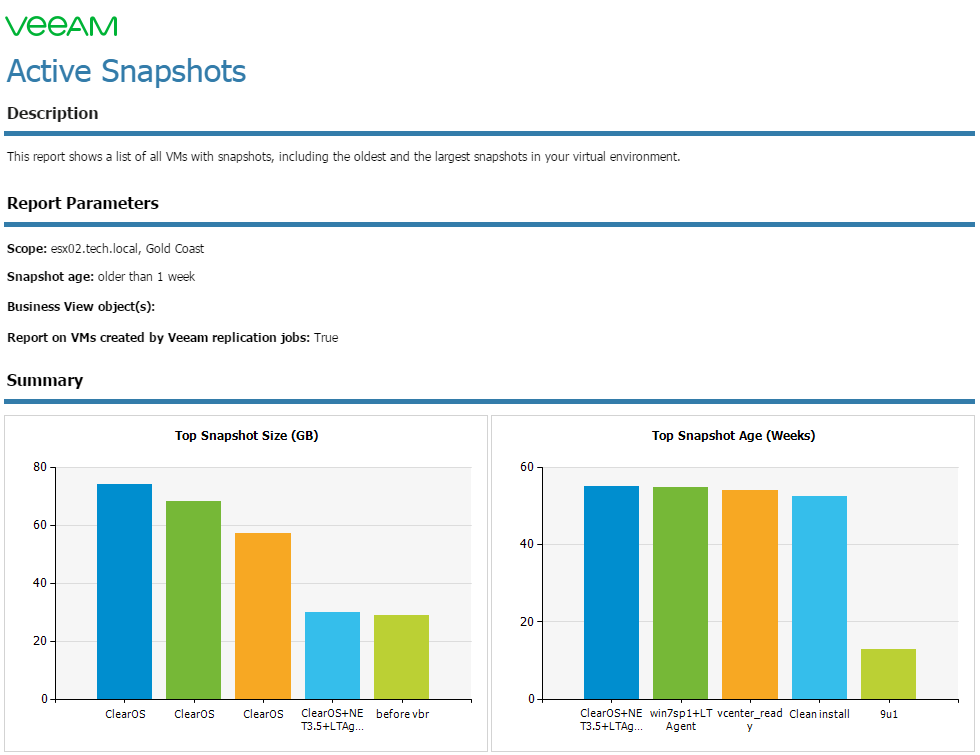
Task: Click the Top Snapshot Size (GB) chart title
Action: coord(246,436)
